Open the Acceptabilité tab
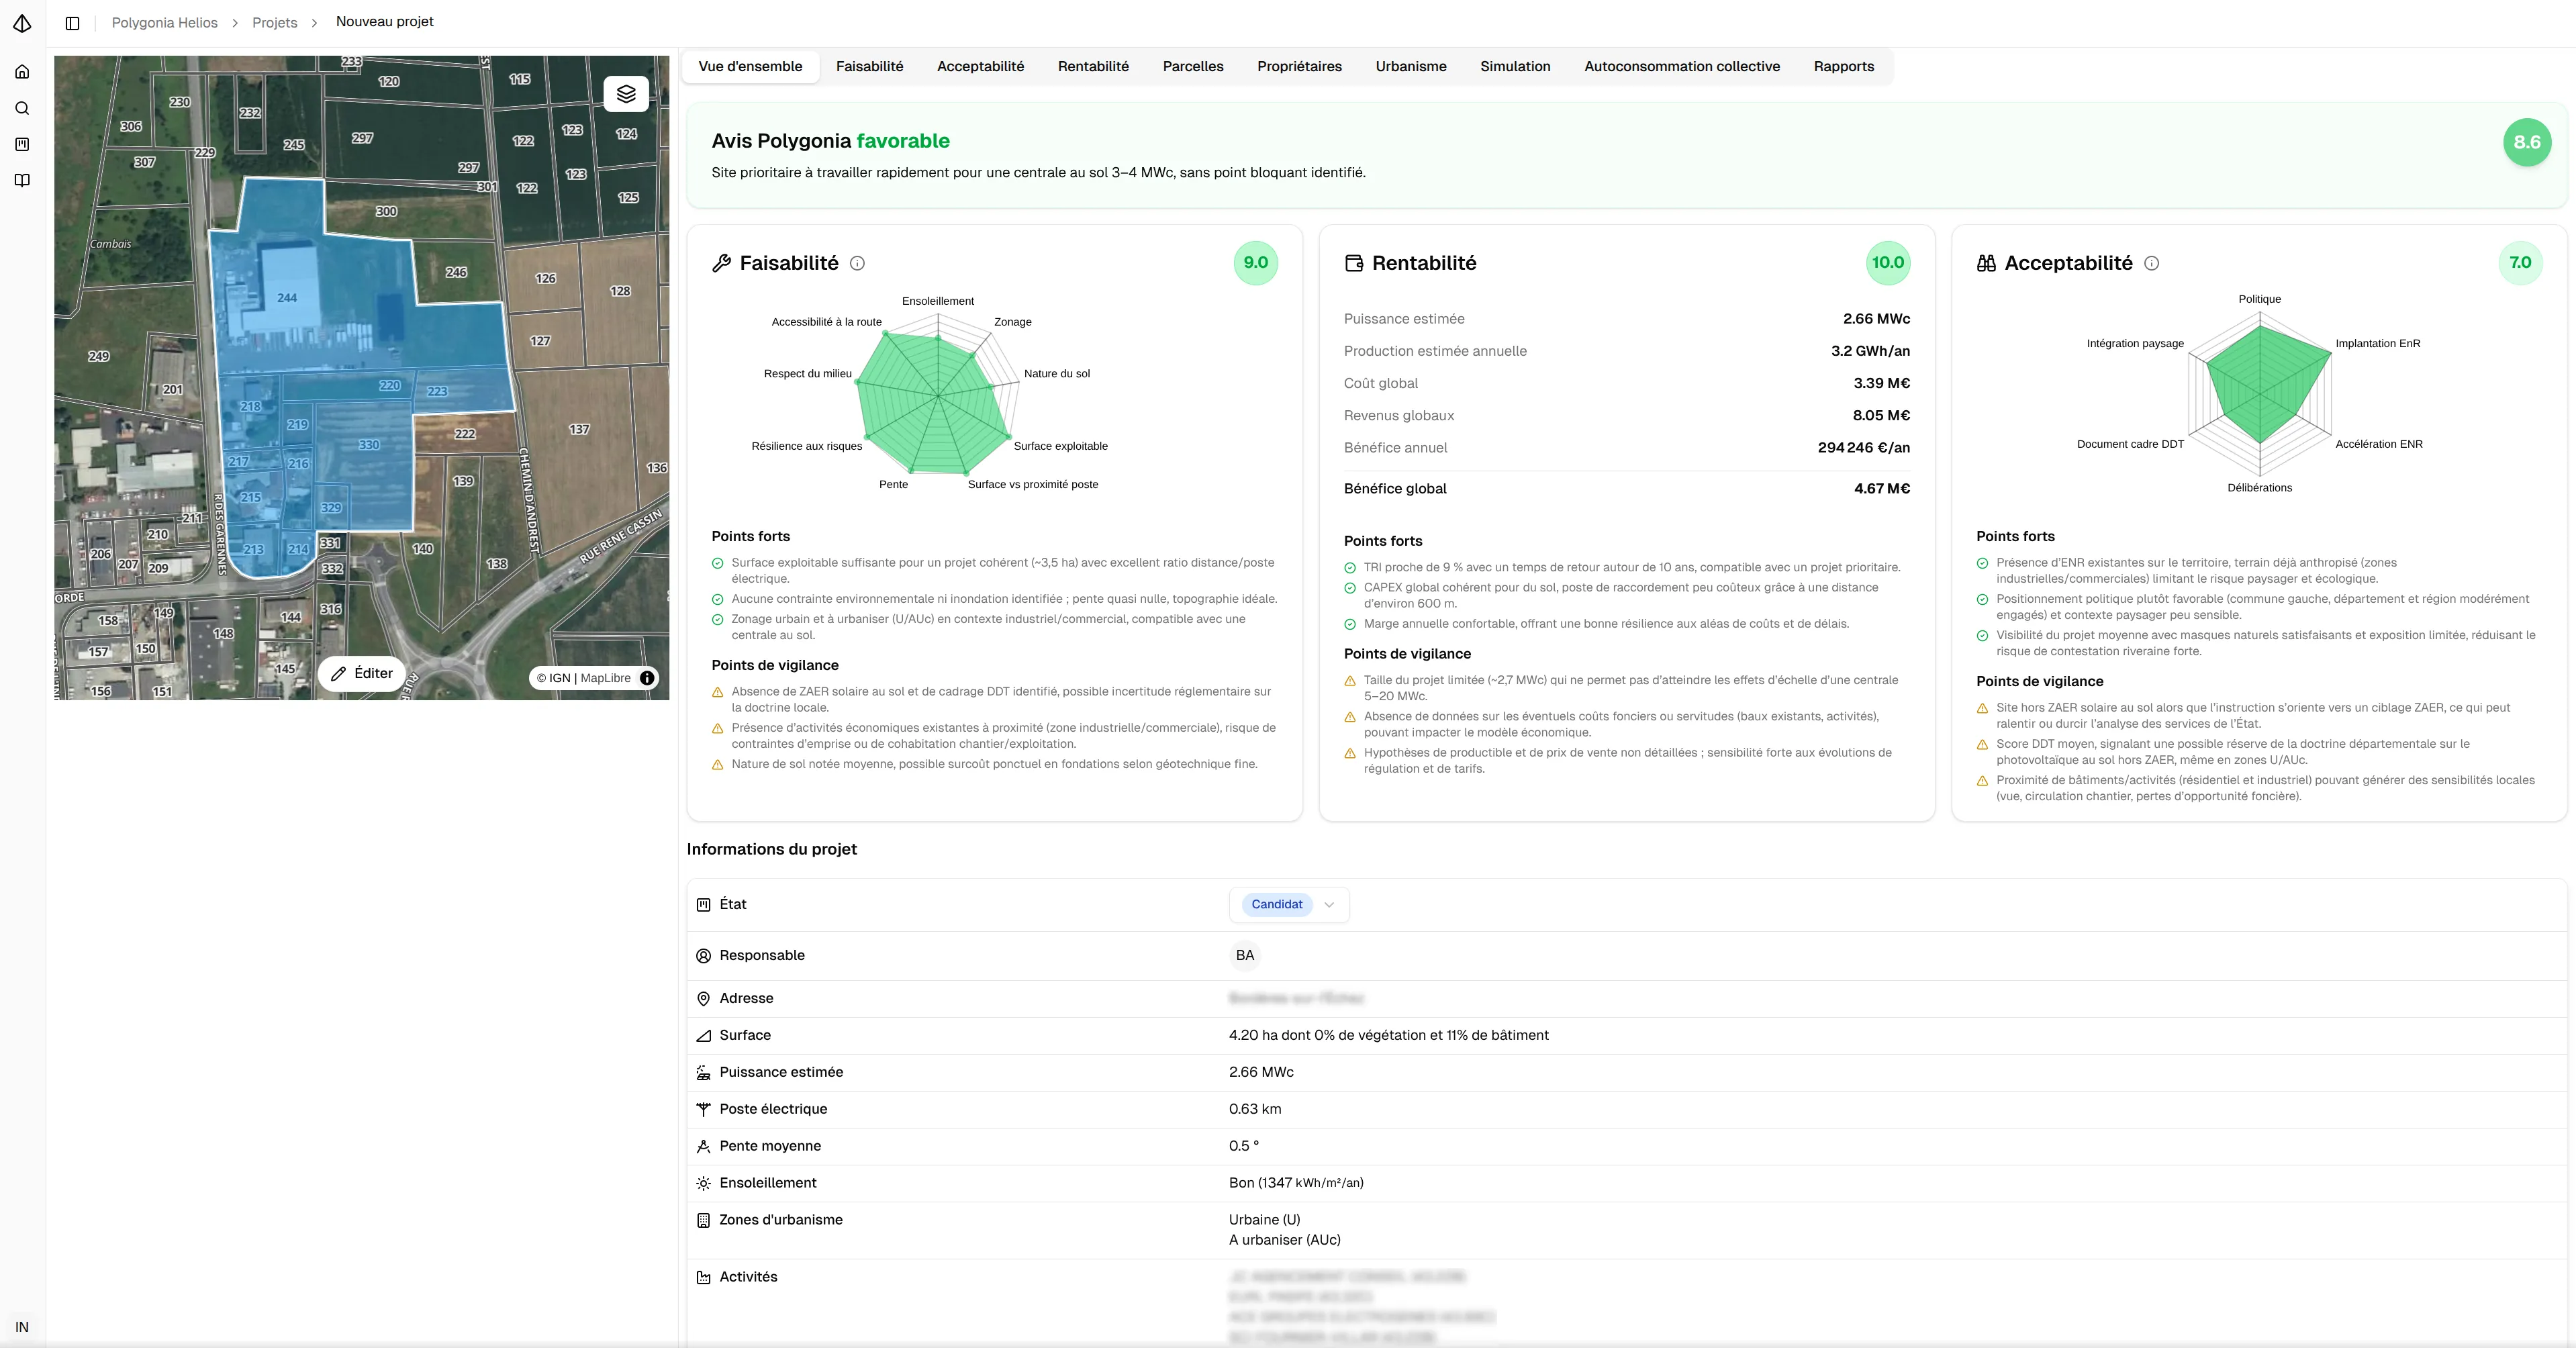 [x=980, y=67]
